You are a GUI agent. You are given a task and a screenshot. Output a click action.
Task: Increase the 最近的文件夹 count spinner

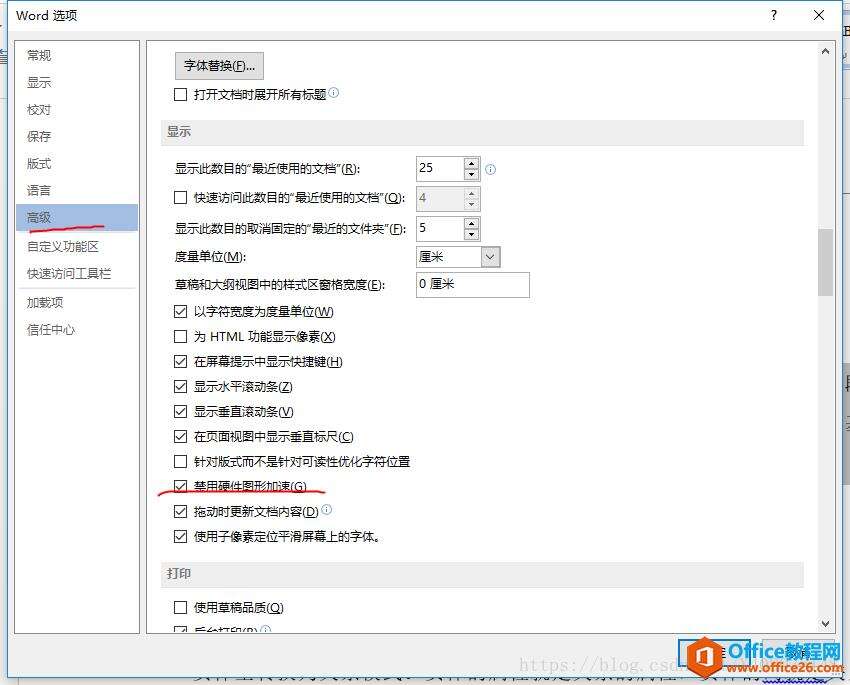tap(472, 223)
